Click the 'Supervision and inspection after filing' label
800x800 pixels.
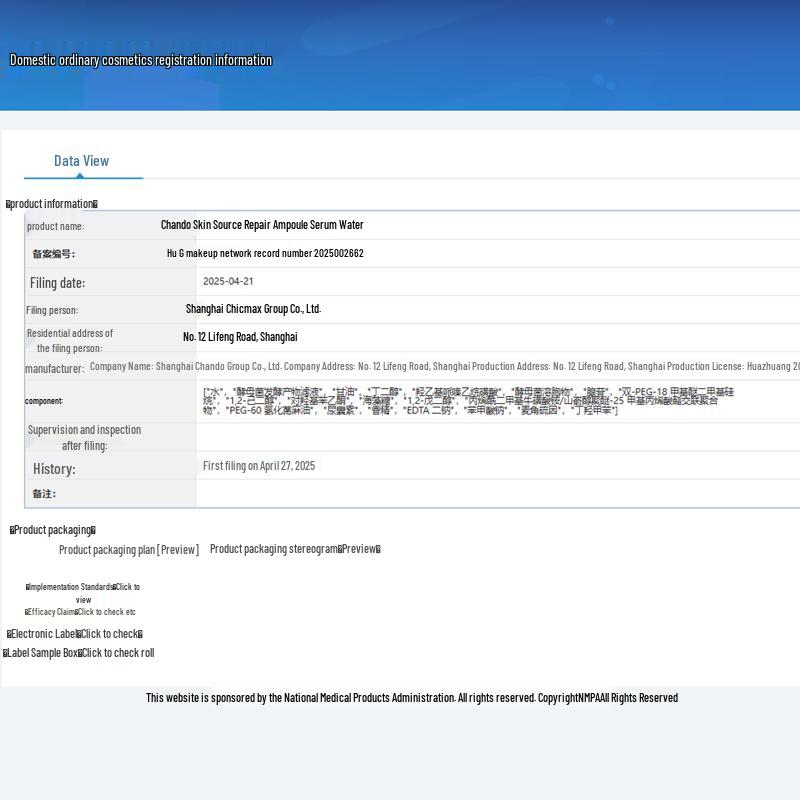coord(84,438)
